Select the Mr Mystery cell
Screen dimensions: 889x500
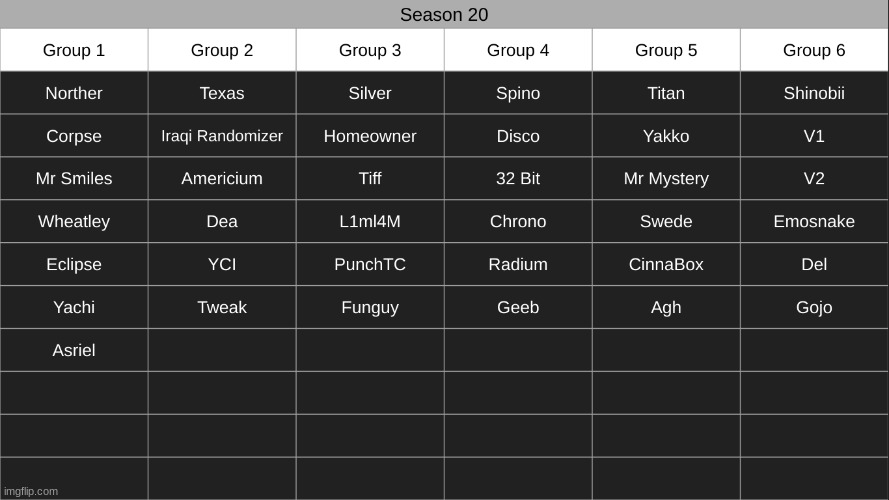pos(666,179)
